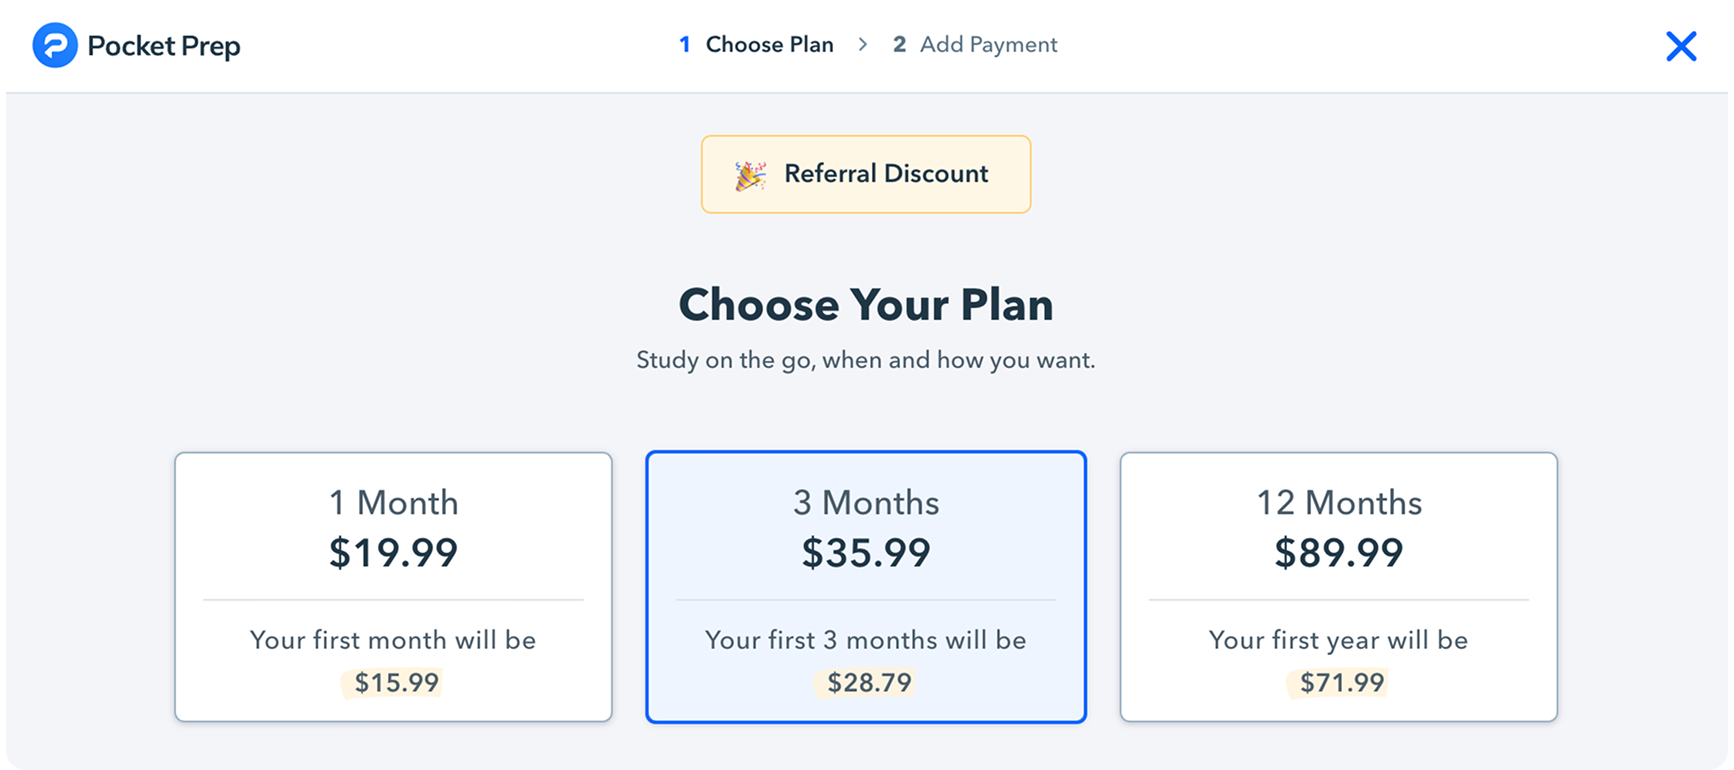Click the $35.99 three-month price
This screenshot has width=1734, height=770.
point(866,553)
